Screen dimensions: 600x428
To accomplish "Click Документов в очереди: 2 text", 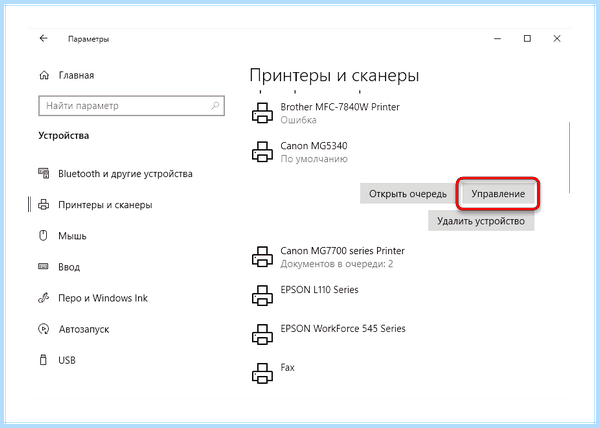I will (337, 264).
